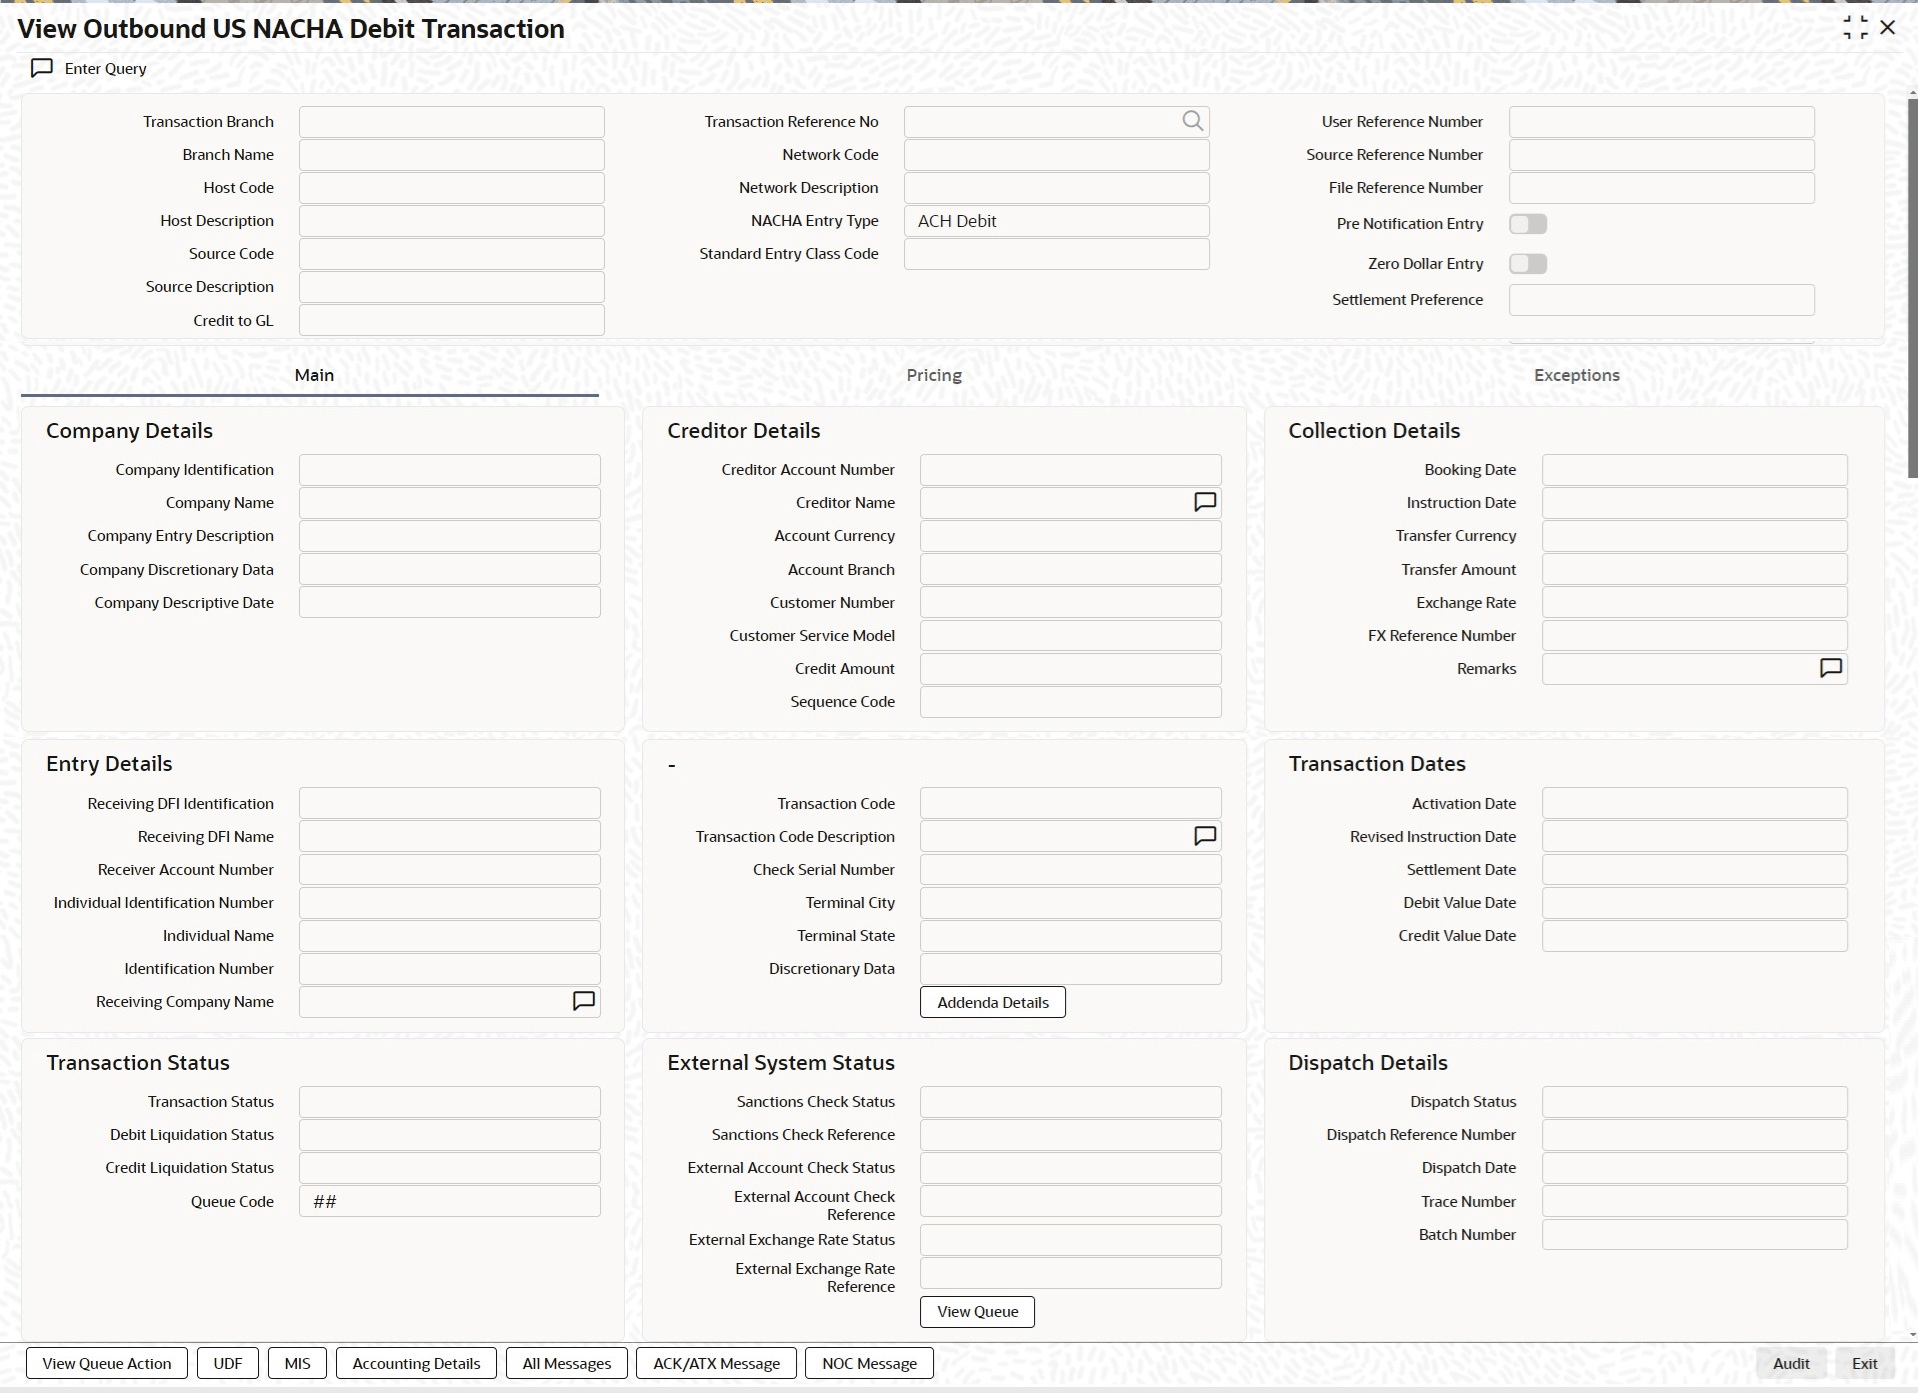1918x1394 pixels.
Task: Select the Trace Number field
Action: [x=1695, y=1202]
